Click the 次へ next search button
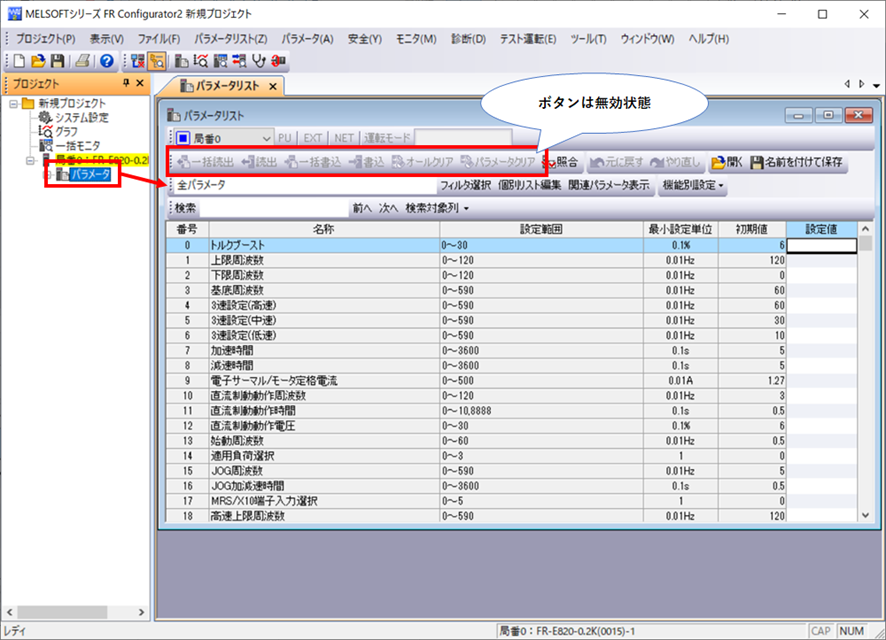Screen dimensions: 886x640 (x=388, y=208)
